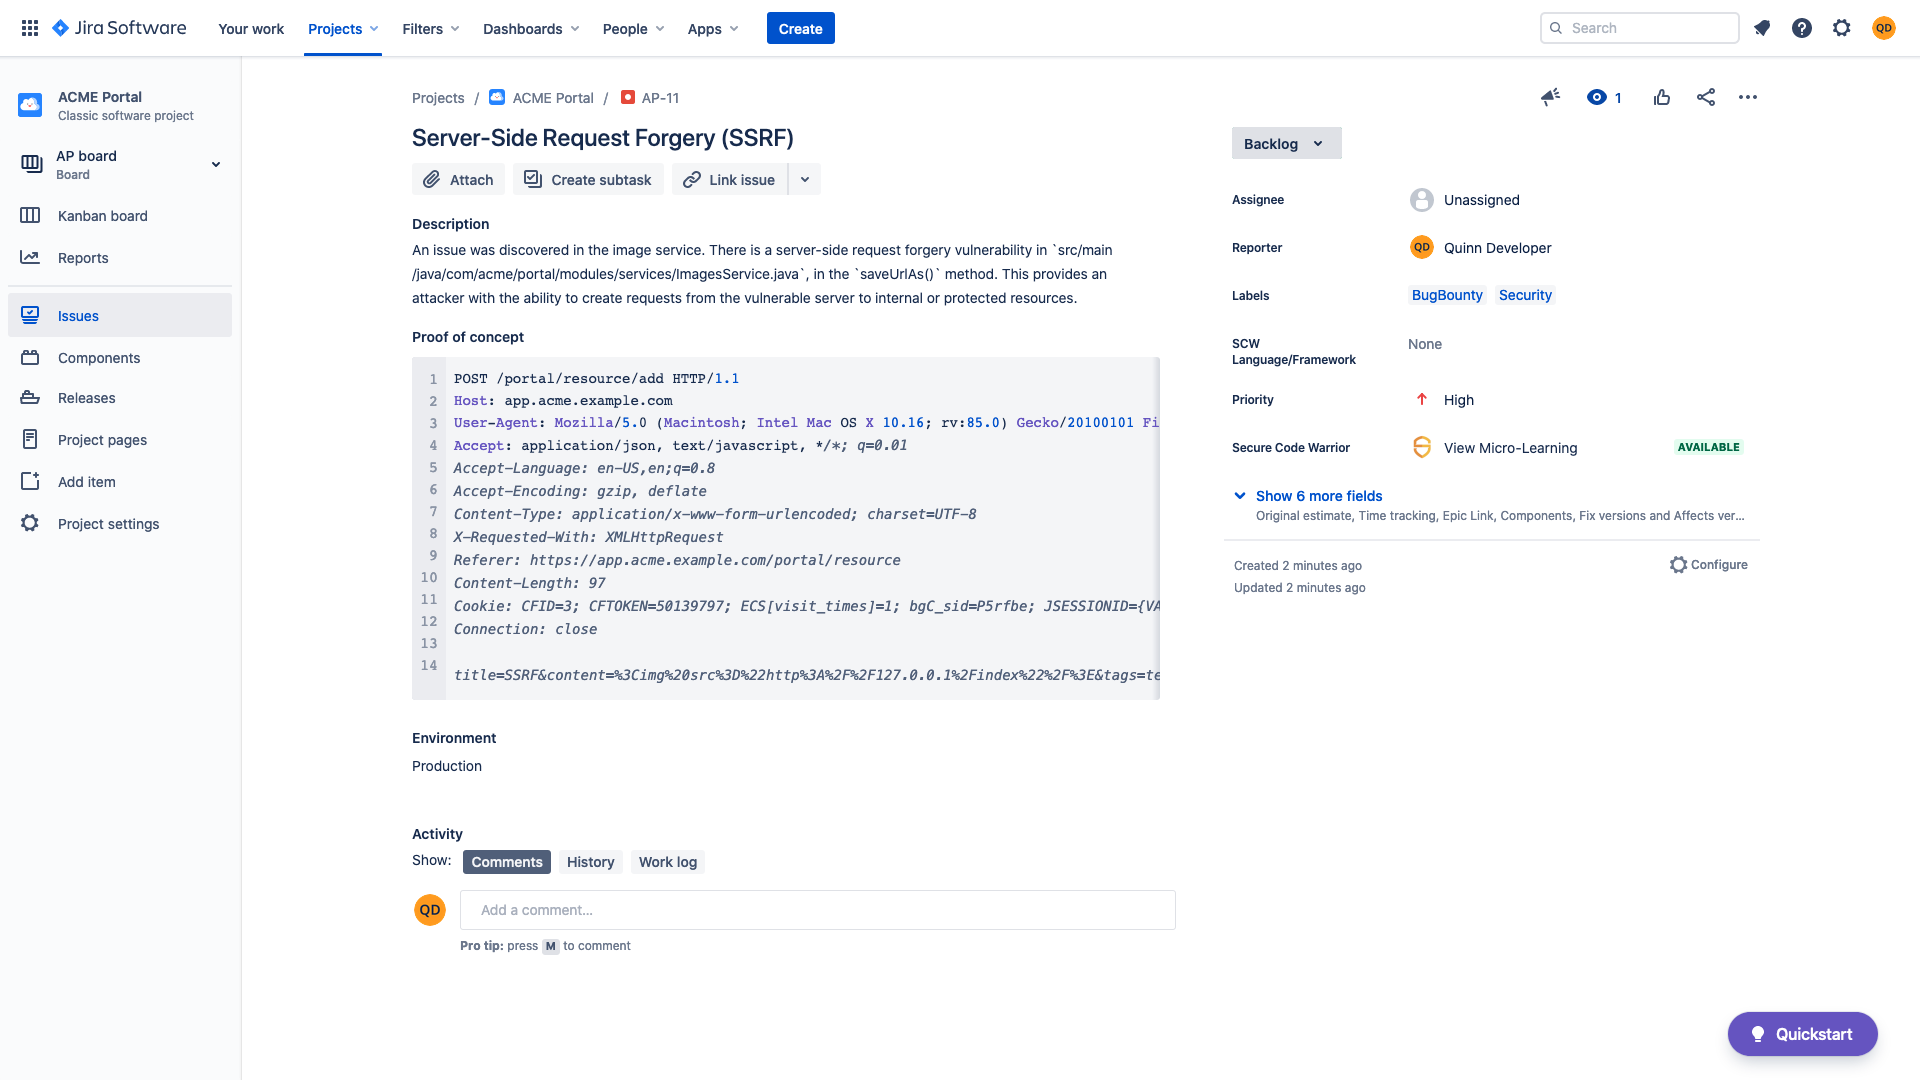
Task: Open the Dashboards menu
Action: [531, 28]
